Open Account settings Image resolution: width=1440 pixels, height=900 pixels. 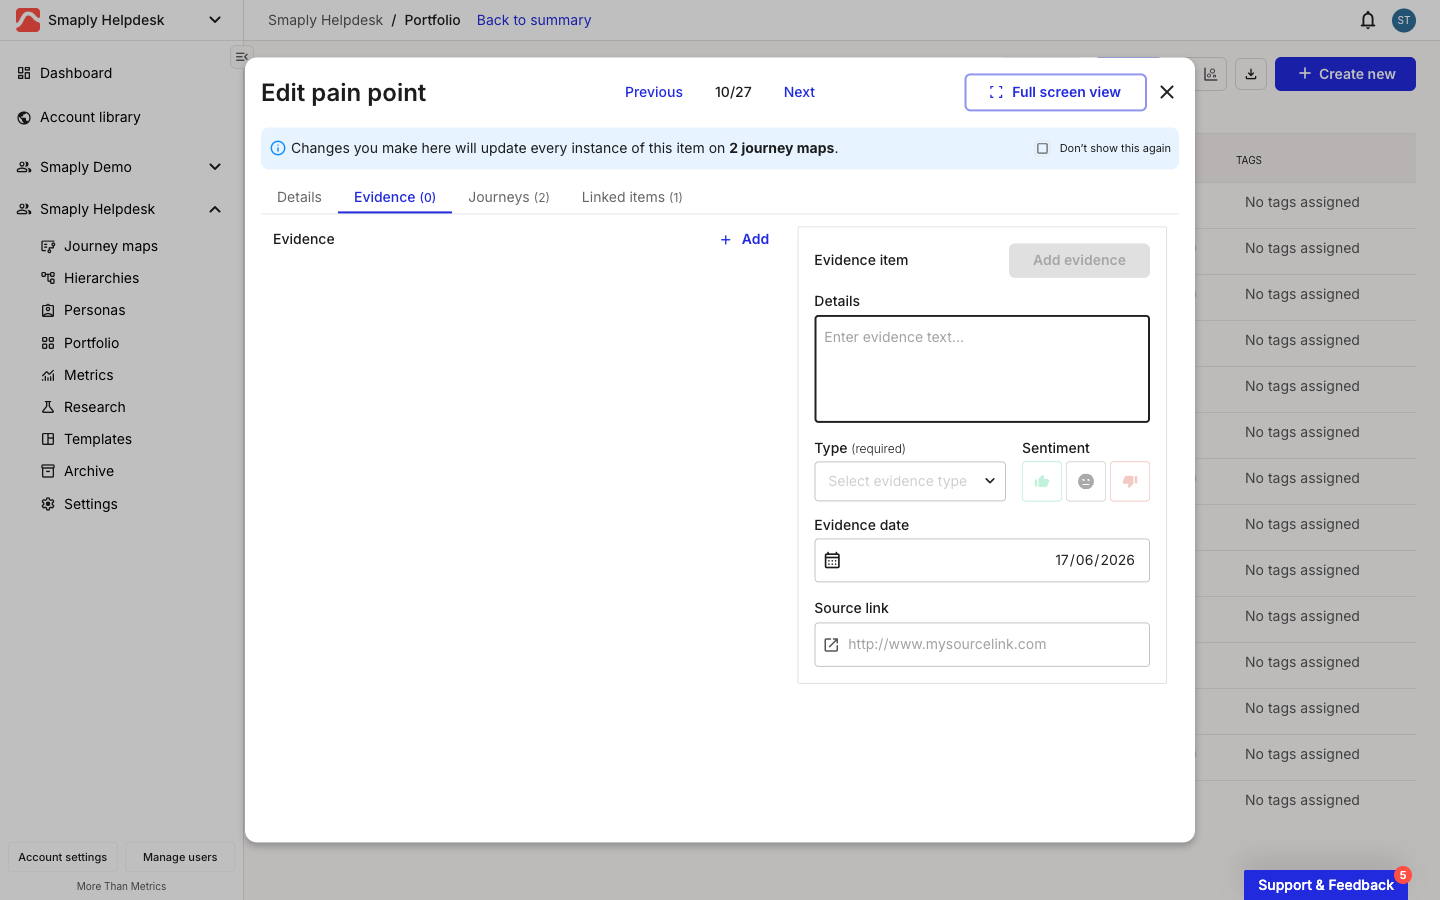tap(63, 857)
